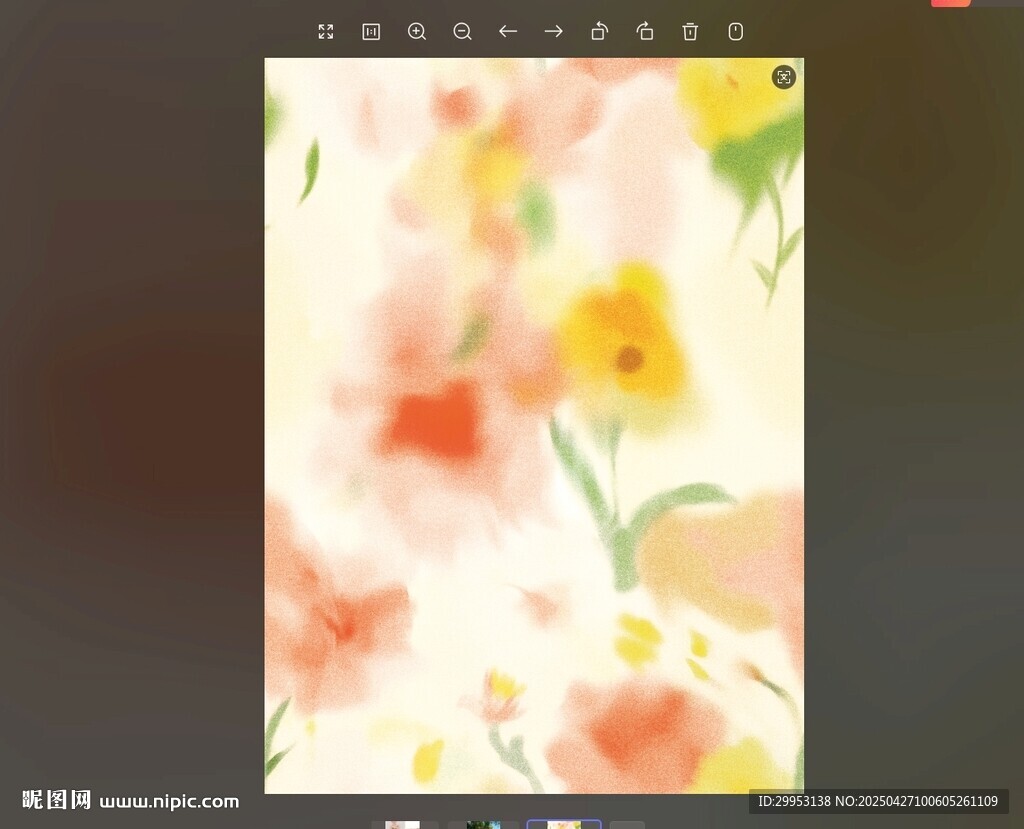Viewport: 1024px width, 829px height.
Task: Select the pink floral thumbnail in filmstrip
Action: pos(403,823)
